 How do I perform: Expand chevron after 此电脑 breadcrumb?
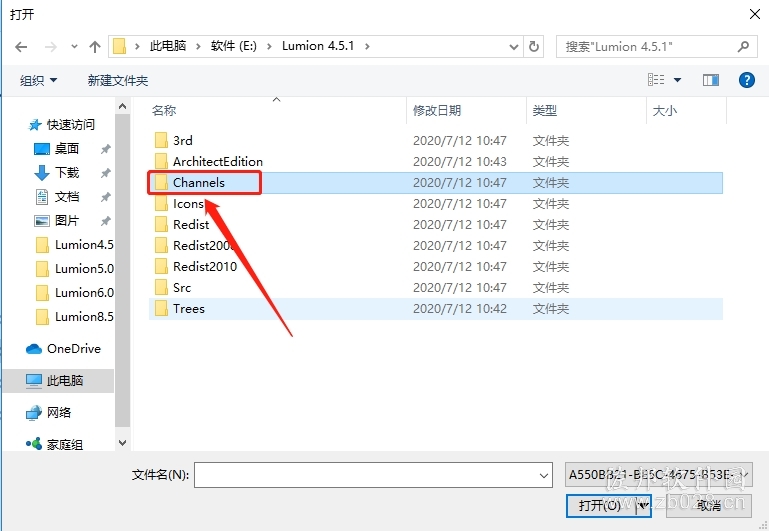tap(198, 47)
